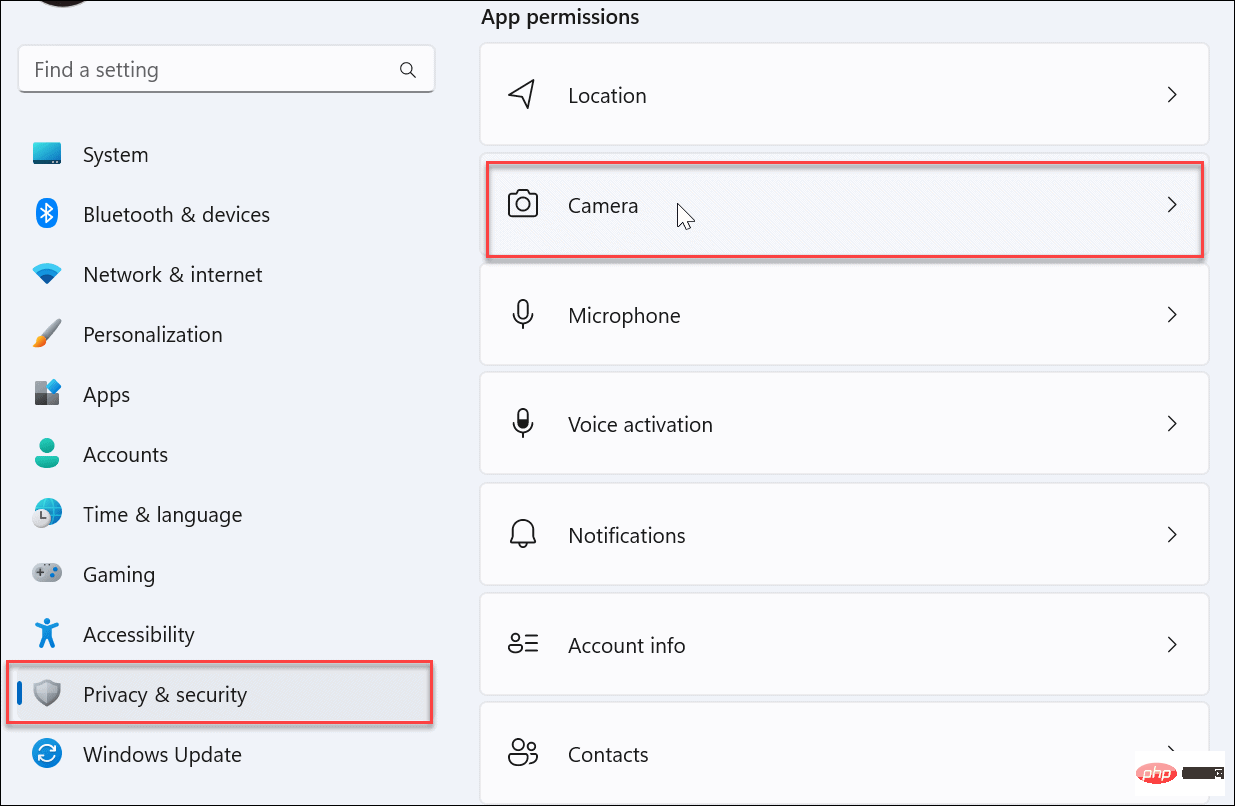Image resolution: width=1235 pixels, height=806 pixels.
Task: Select Privacy & security in sidebar
Action: click(x=165, y=694)
